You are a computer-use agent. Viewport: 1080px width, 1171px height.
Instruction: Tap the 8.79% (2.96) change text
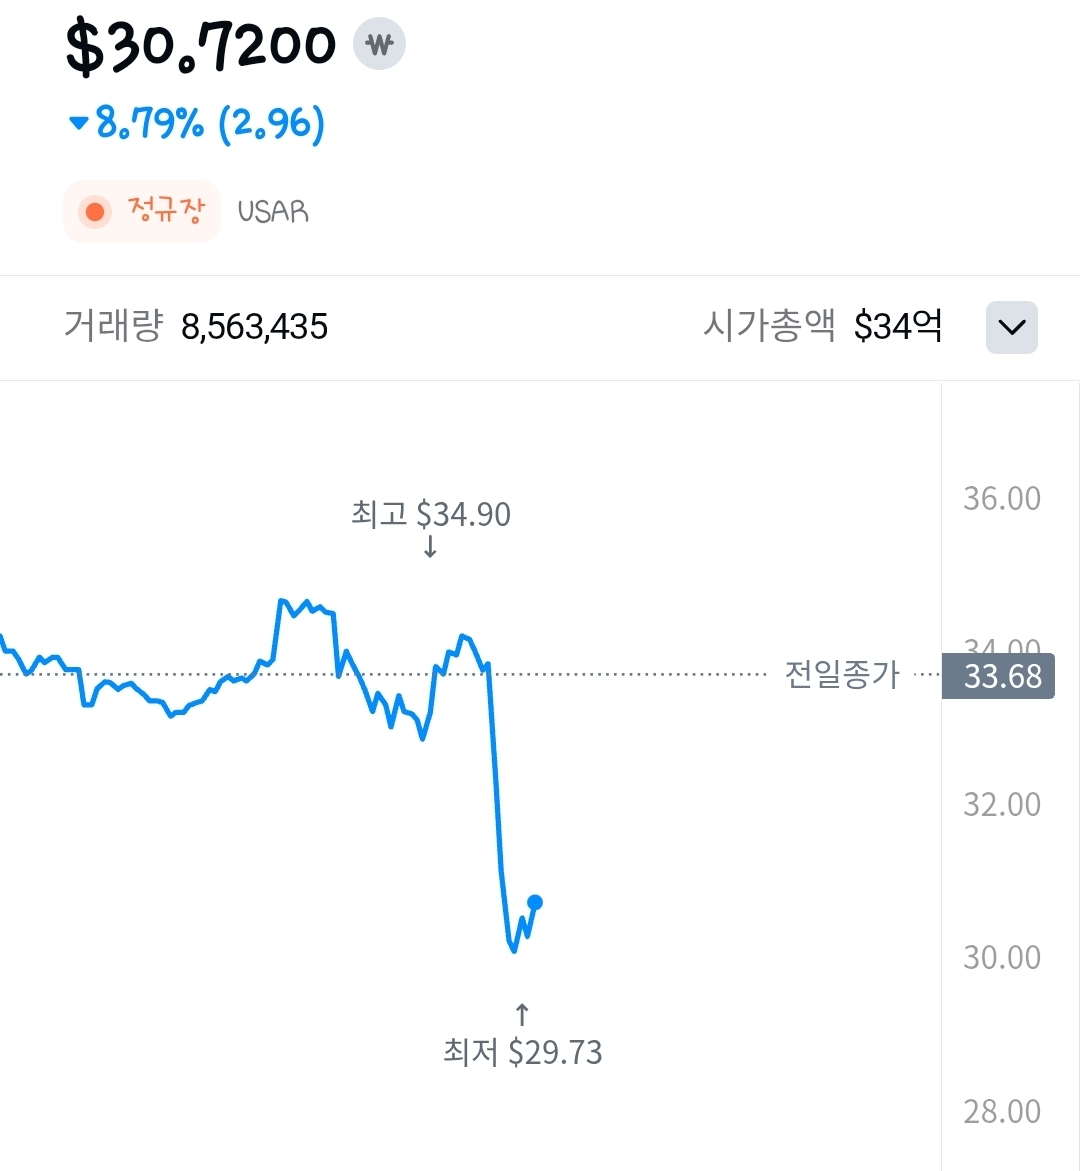[210, 124]
